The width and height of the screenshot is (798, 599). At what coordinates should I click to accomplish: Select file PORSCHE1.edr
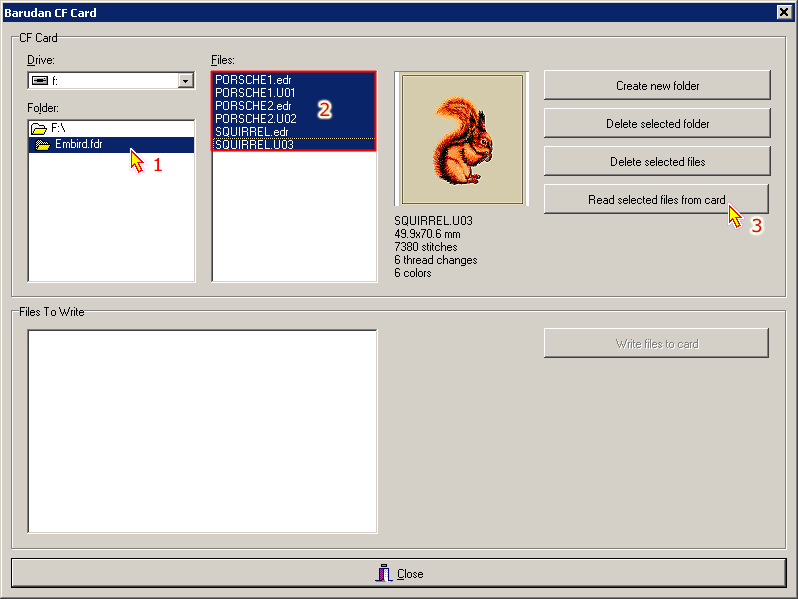(x=294, y=80)
